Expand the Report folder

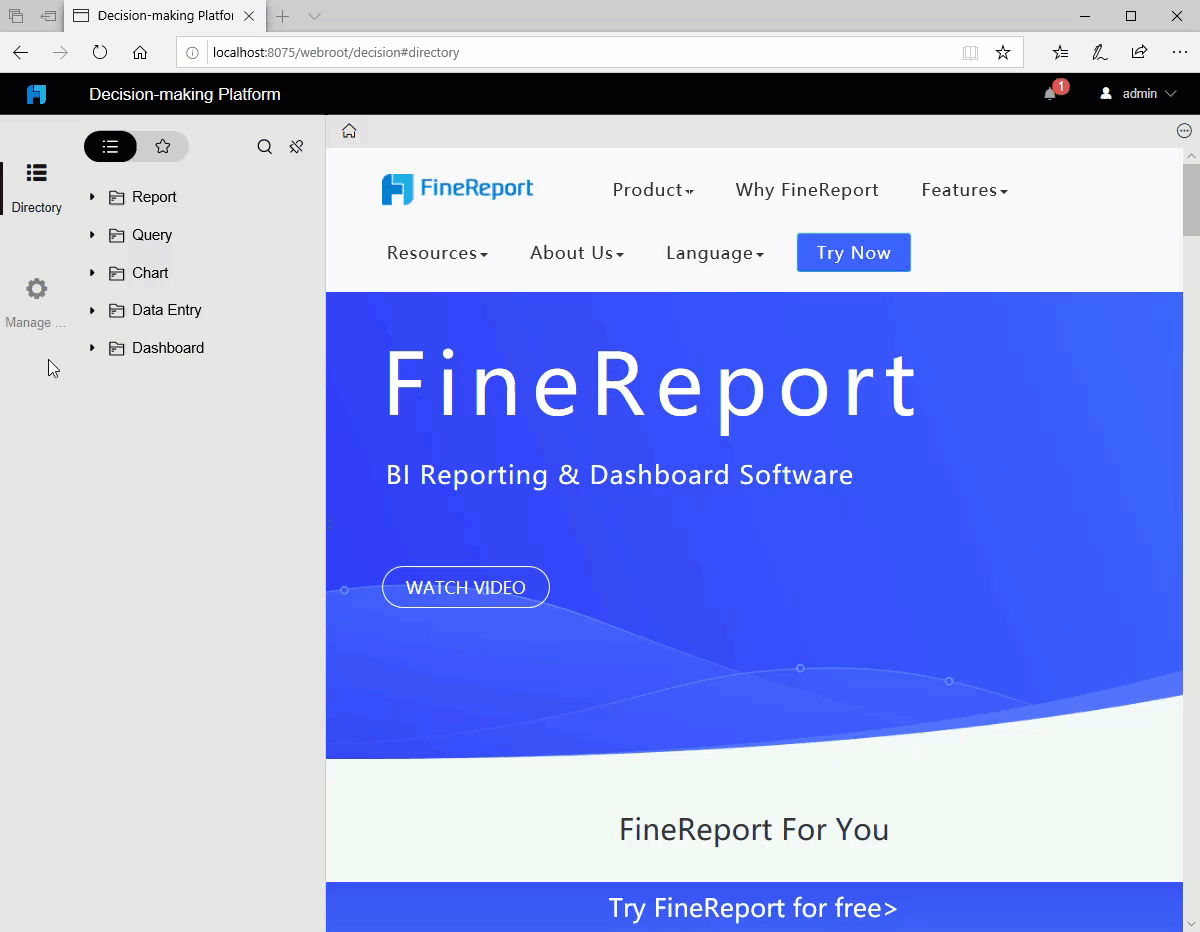click(91, 197)
